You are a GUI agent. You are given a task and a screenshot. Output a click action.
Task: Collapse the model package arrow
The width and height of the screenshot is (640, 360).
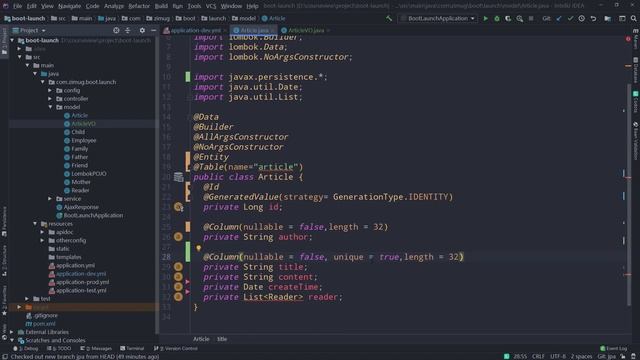coord(51,107)
